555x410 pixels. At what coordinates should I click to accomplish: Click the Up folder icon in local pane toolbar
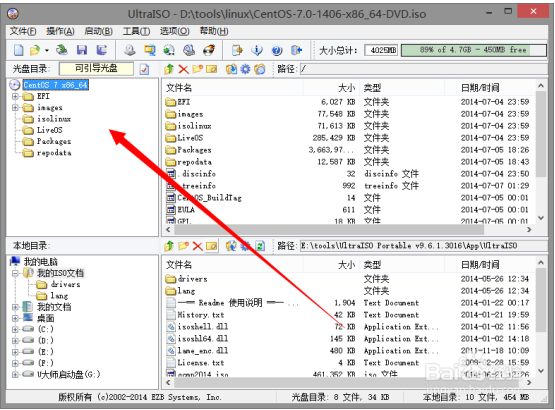[169, 246]
